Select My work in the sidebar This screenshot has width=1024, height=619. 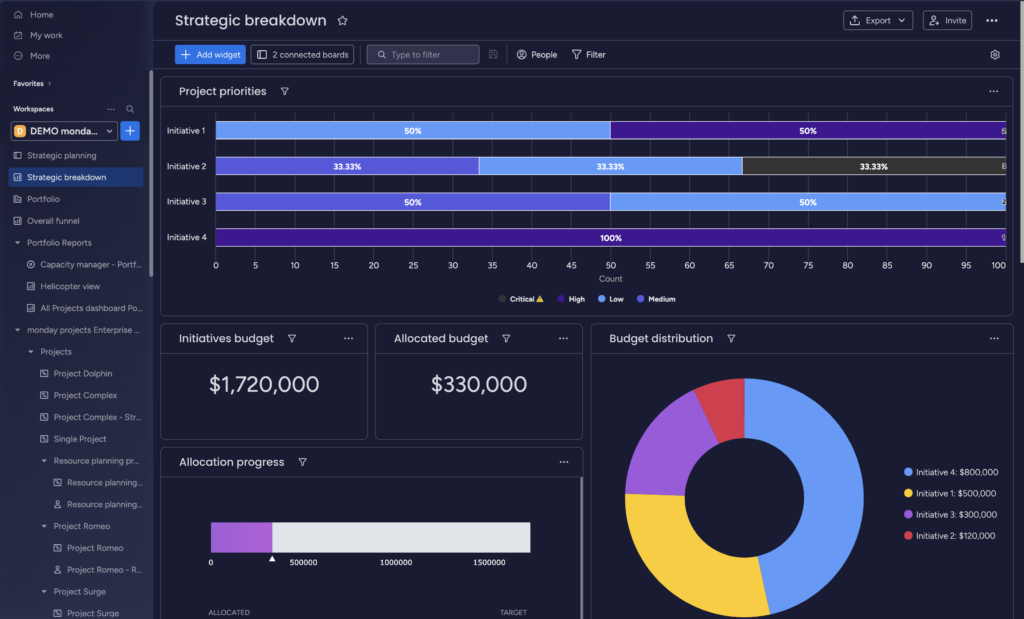[36, 33]
